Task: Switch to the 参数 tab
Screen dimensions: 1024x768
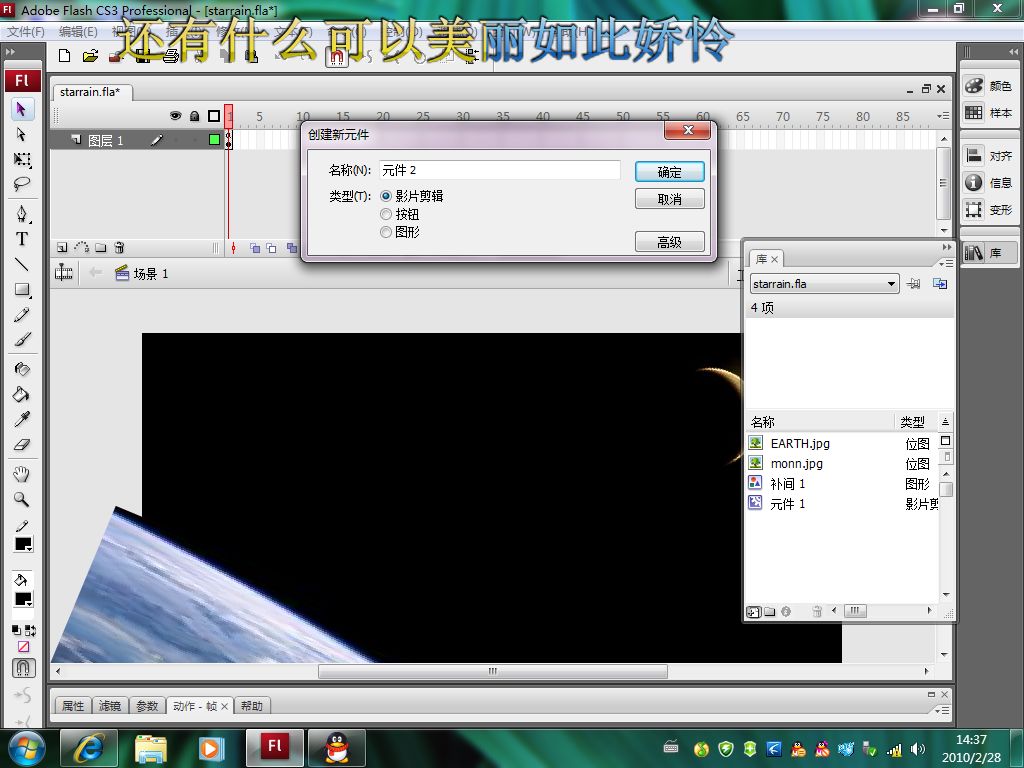Action: (147, 706)
